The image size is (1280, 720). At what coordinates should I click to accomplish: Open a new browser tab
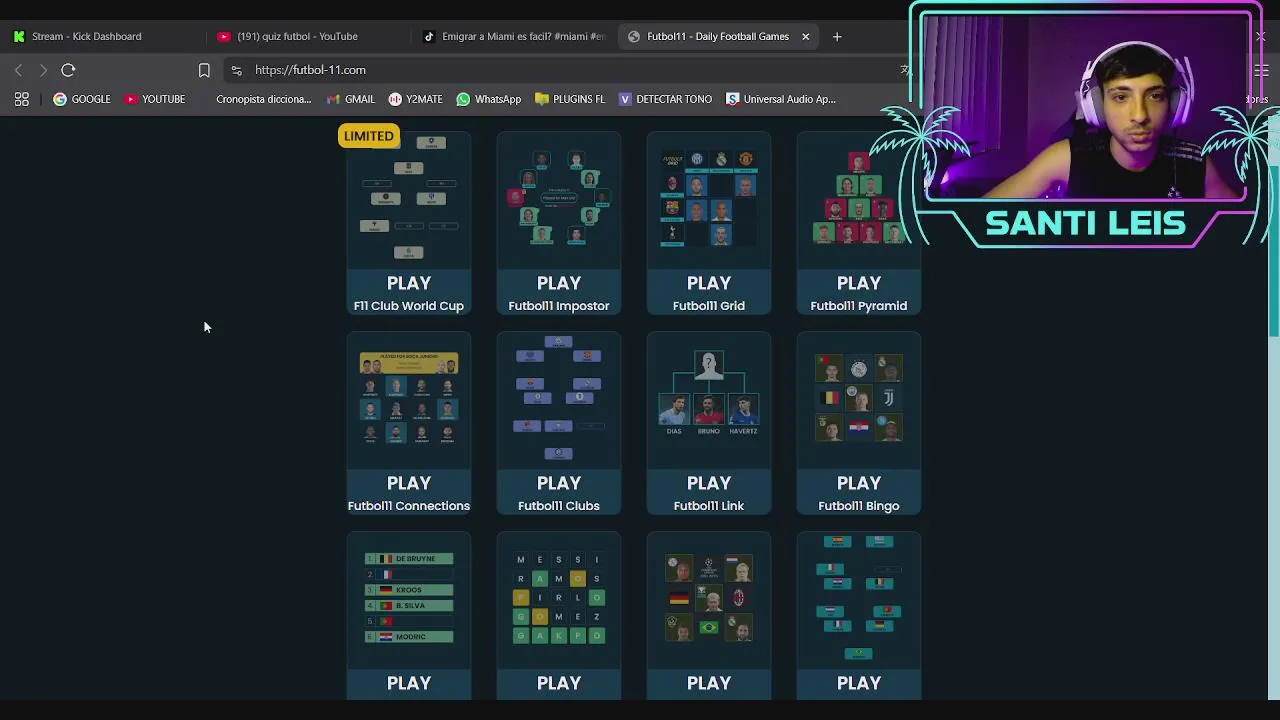coord(837,36)
